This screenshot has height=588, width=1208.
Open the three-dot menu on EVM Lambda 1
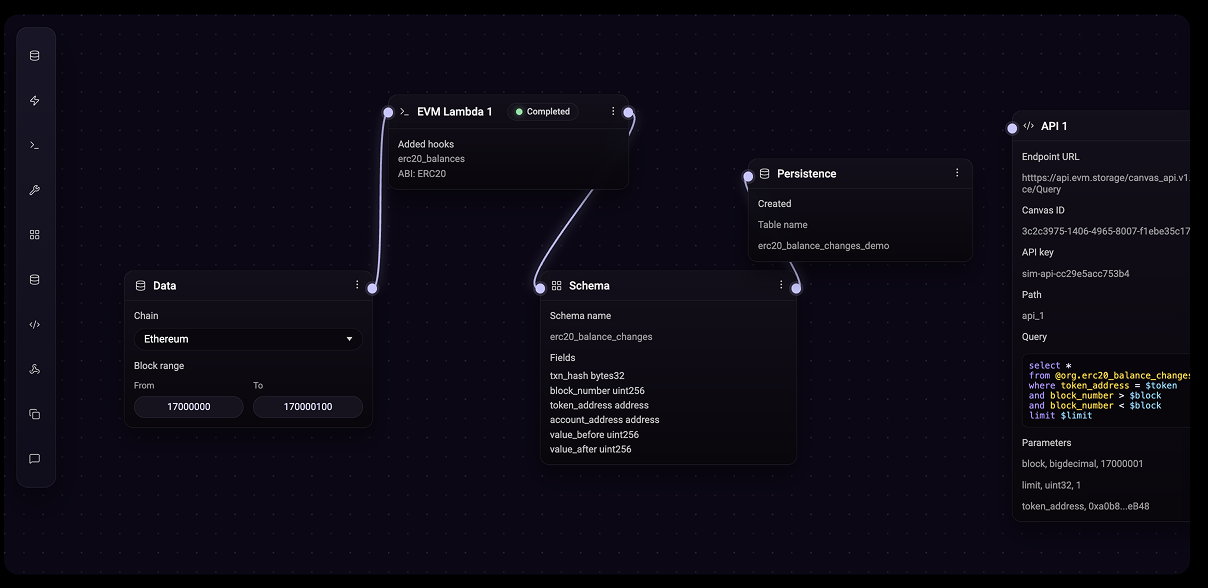613,111
